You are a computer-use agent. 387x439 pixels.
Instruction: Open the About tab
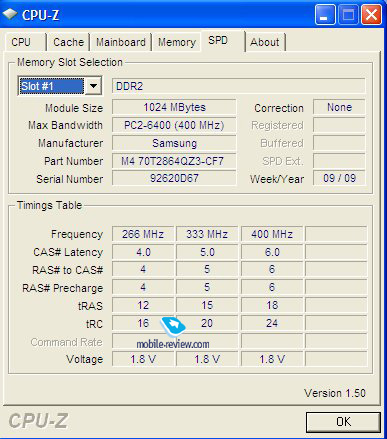pos(265,42)
